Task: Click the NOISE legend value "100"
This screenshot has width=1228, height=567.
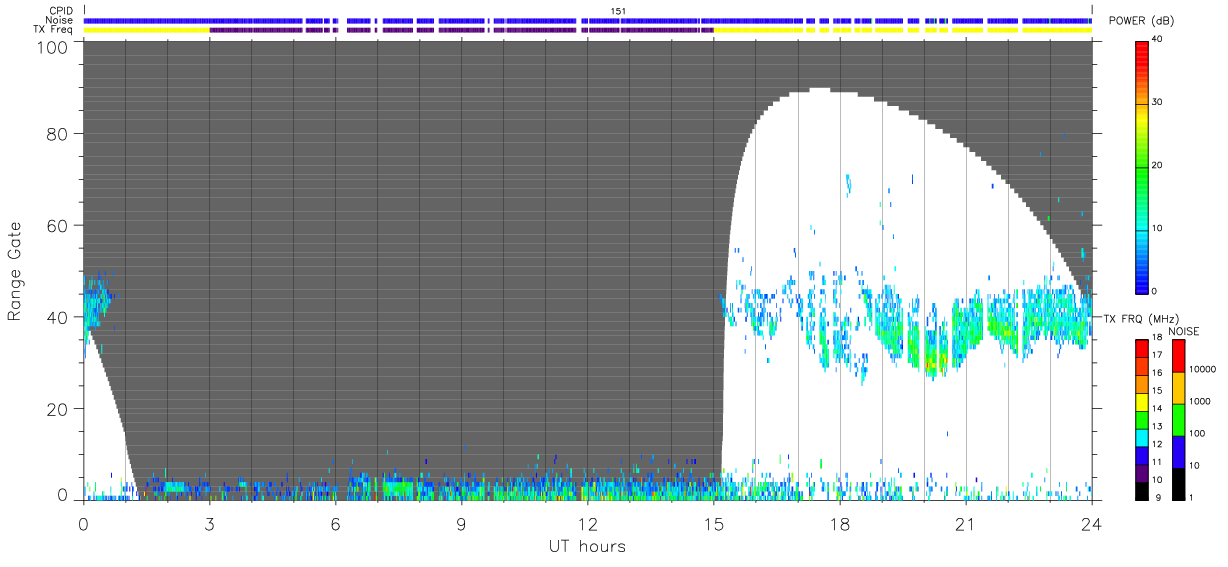Action: point(1198,433)
